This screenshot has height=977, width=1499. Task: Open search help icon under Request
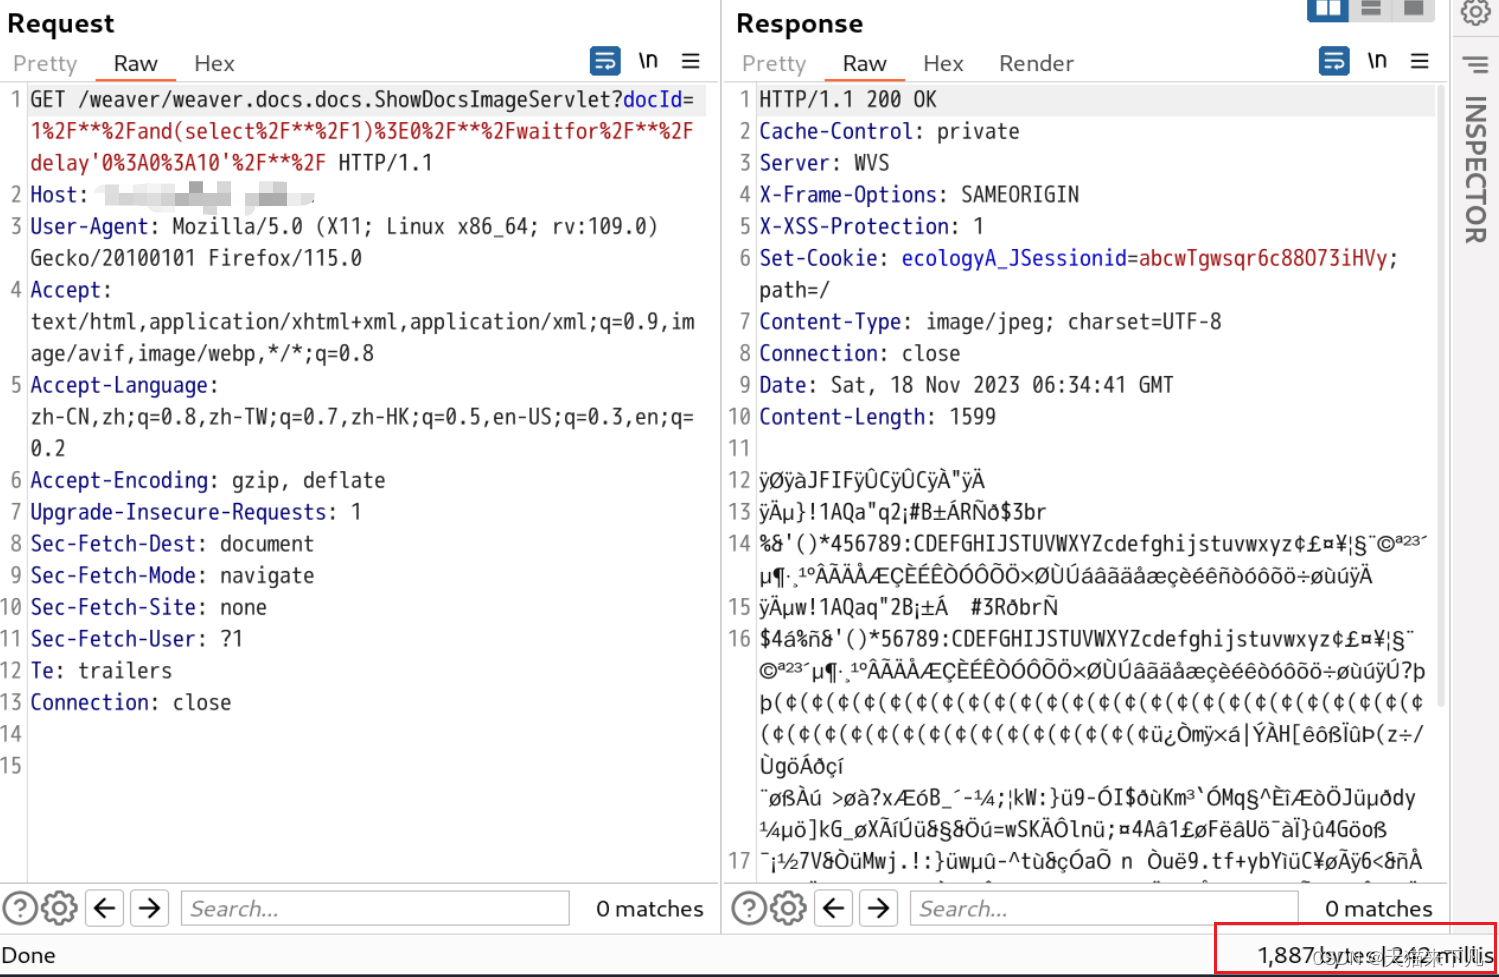tap(20, 908)
